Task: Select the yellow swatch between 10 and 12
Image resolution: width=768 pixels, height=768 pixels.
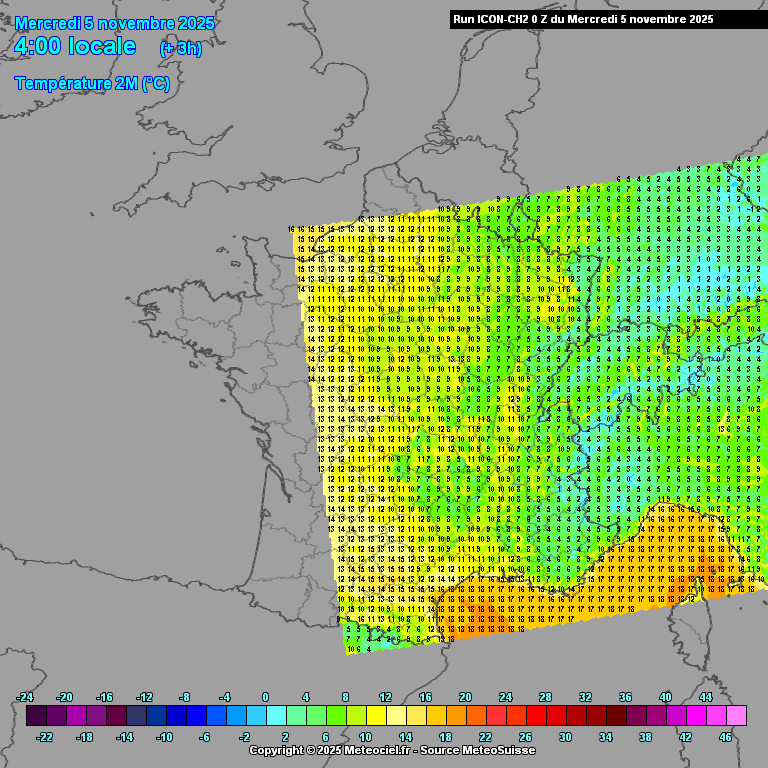Action: click(376, 716)
